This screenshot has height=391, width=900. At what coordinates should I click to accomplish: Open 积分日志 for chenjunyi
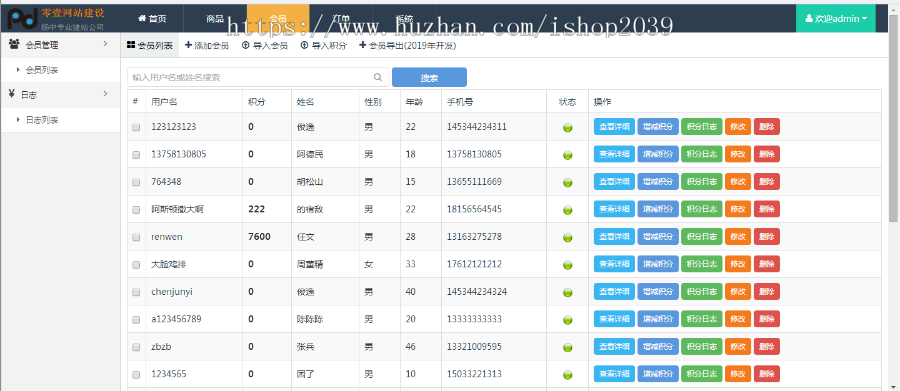(702, 292)
